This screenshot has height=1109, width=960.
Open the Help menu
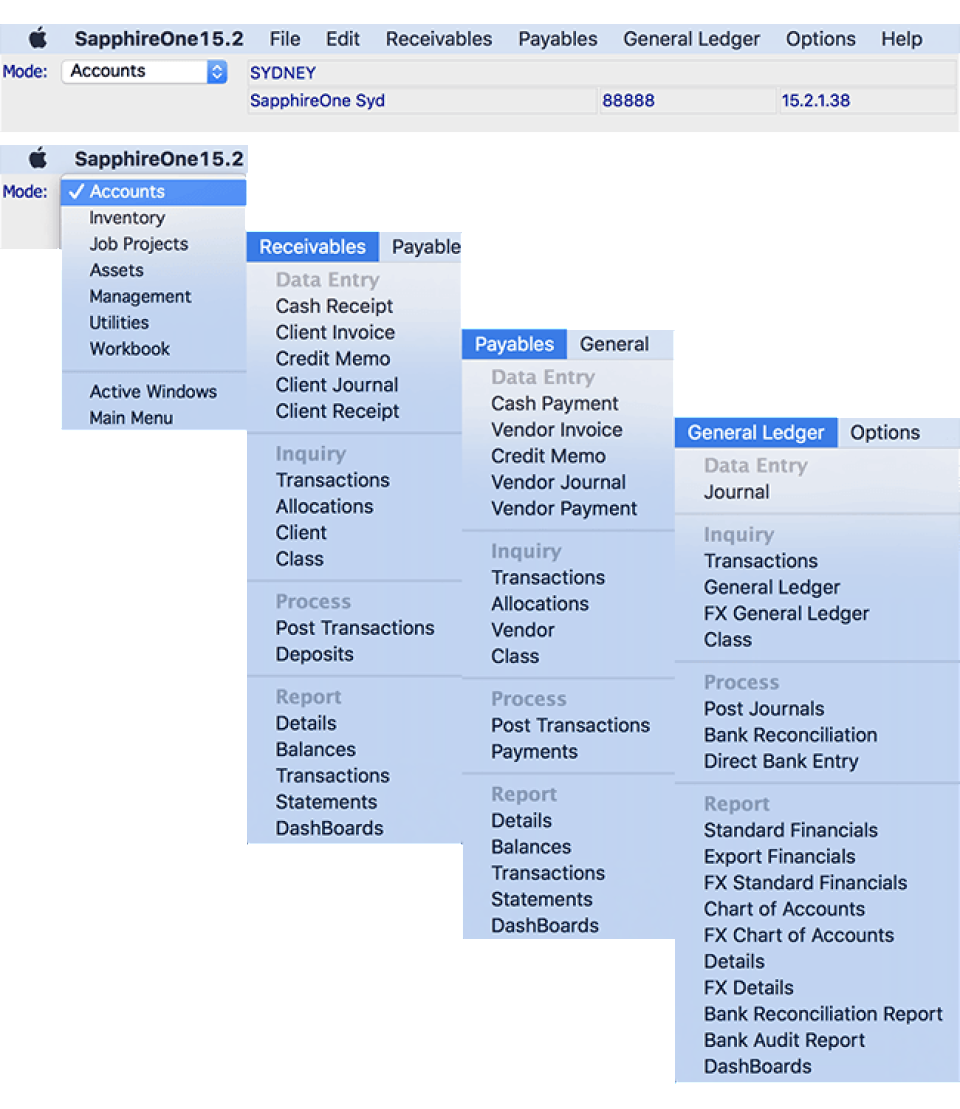click(901, 39)
